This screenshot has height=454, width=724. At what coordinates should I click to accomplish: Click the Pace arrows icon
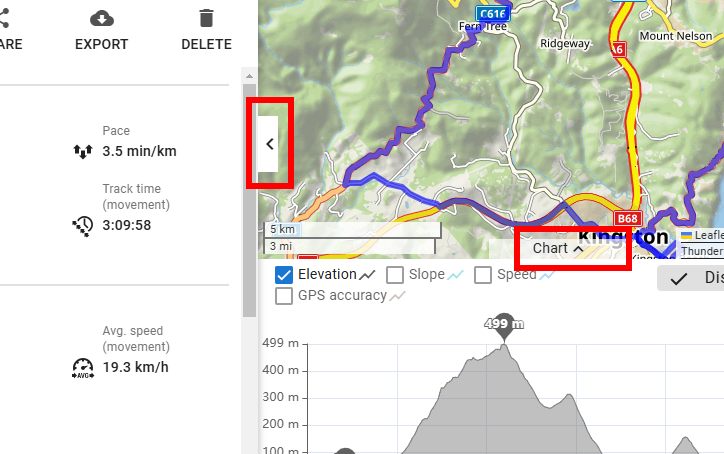pos(83,151)
